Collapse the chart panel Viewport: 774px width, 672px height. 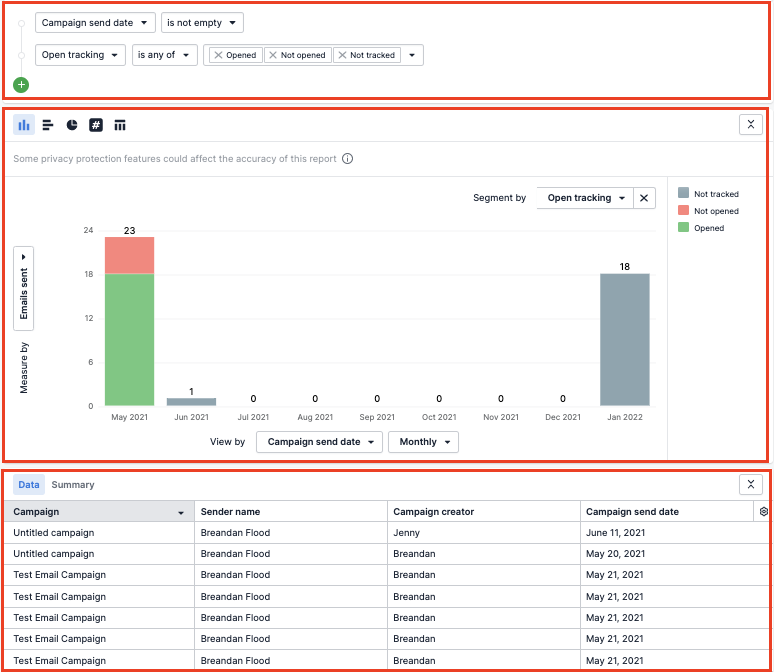point(750,124)
